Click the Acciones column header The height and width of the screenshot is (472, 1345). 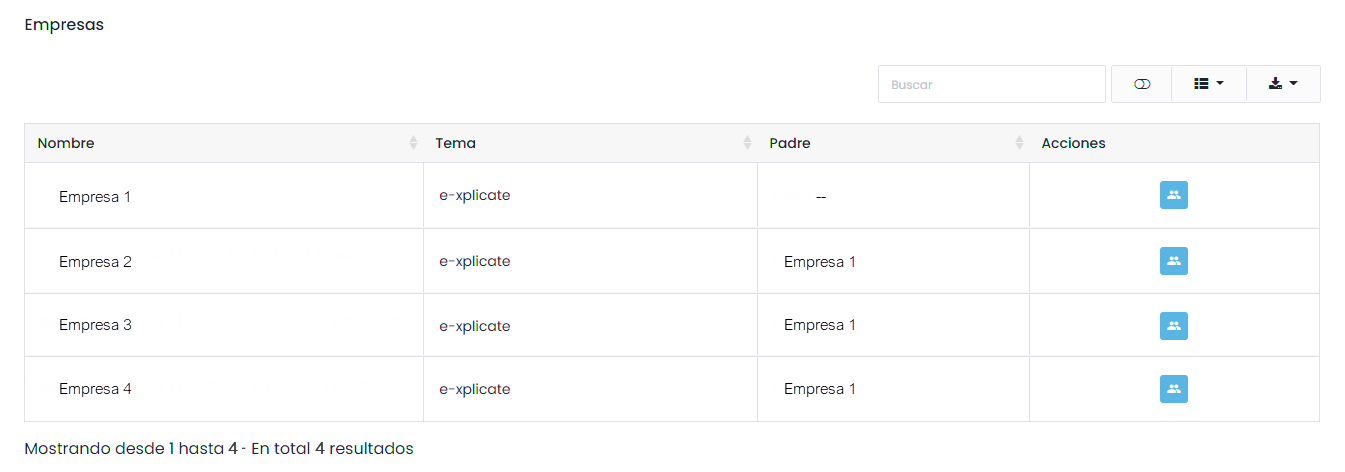[1073, 143]
